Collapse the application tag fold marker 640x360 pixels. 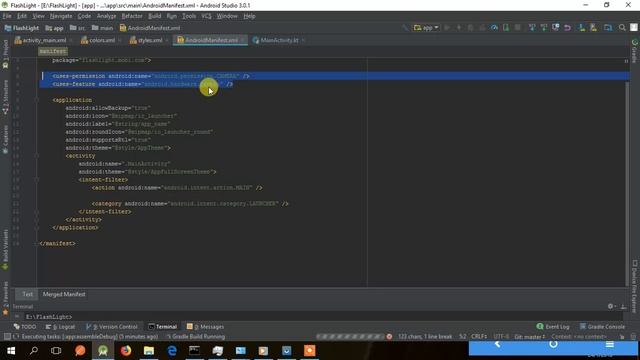[37, 100]
